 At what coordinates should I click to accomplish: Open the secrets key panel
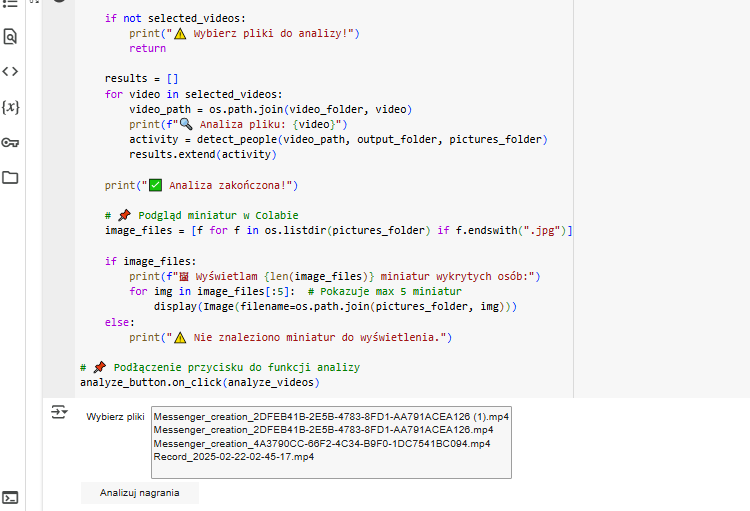[10, 142]
